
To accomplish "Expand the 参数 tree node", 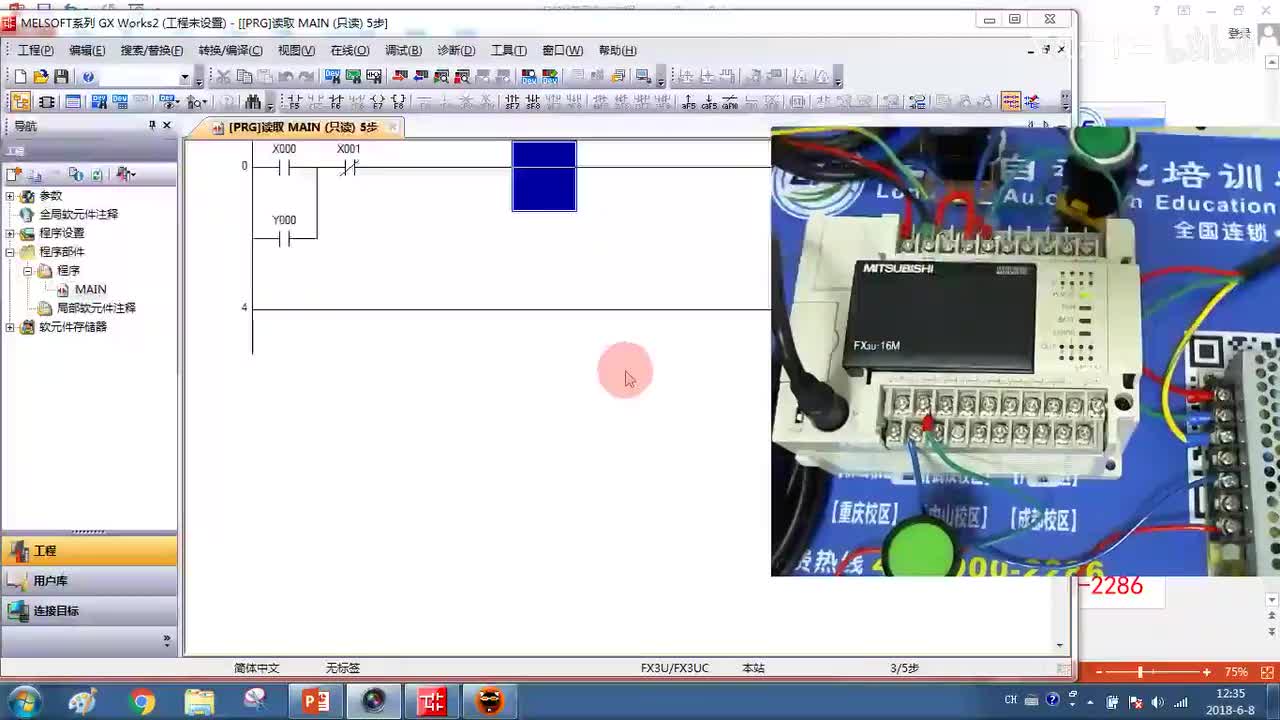I will pyautogui.click(x=10, y=196).
